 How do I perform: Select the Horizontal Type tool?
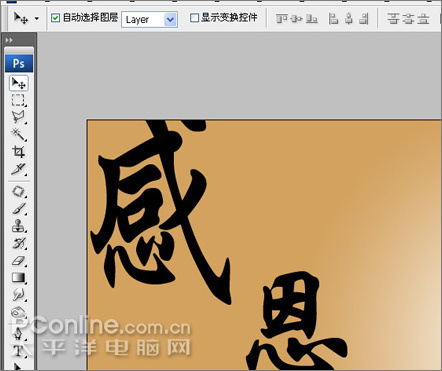click(18, 350)
